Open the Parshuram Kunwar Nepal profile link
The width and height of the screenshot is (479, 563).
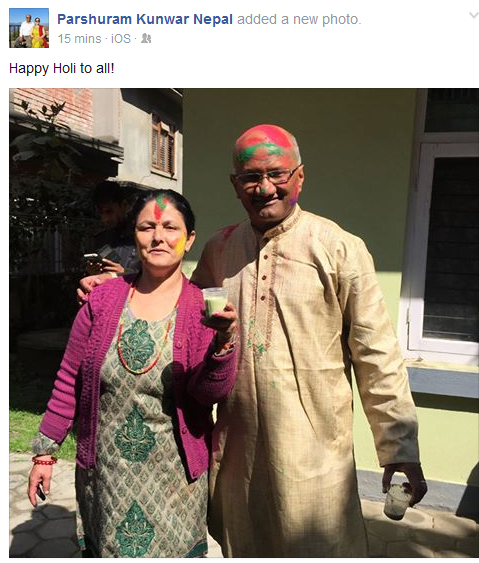(x=145, y=19)
